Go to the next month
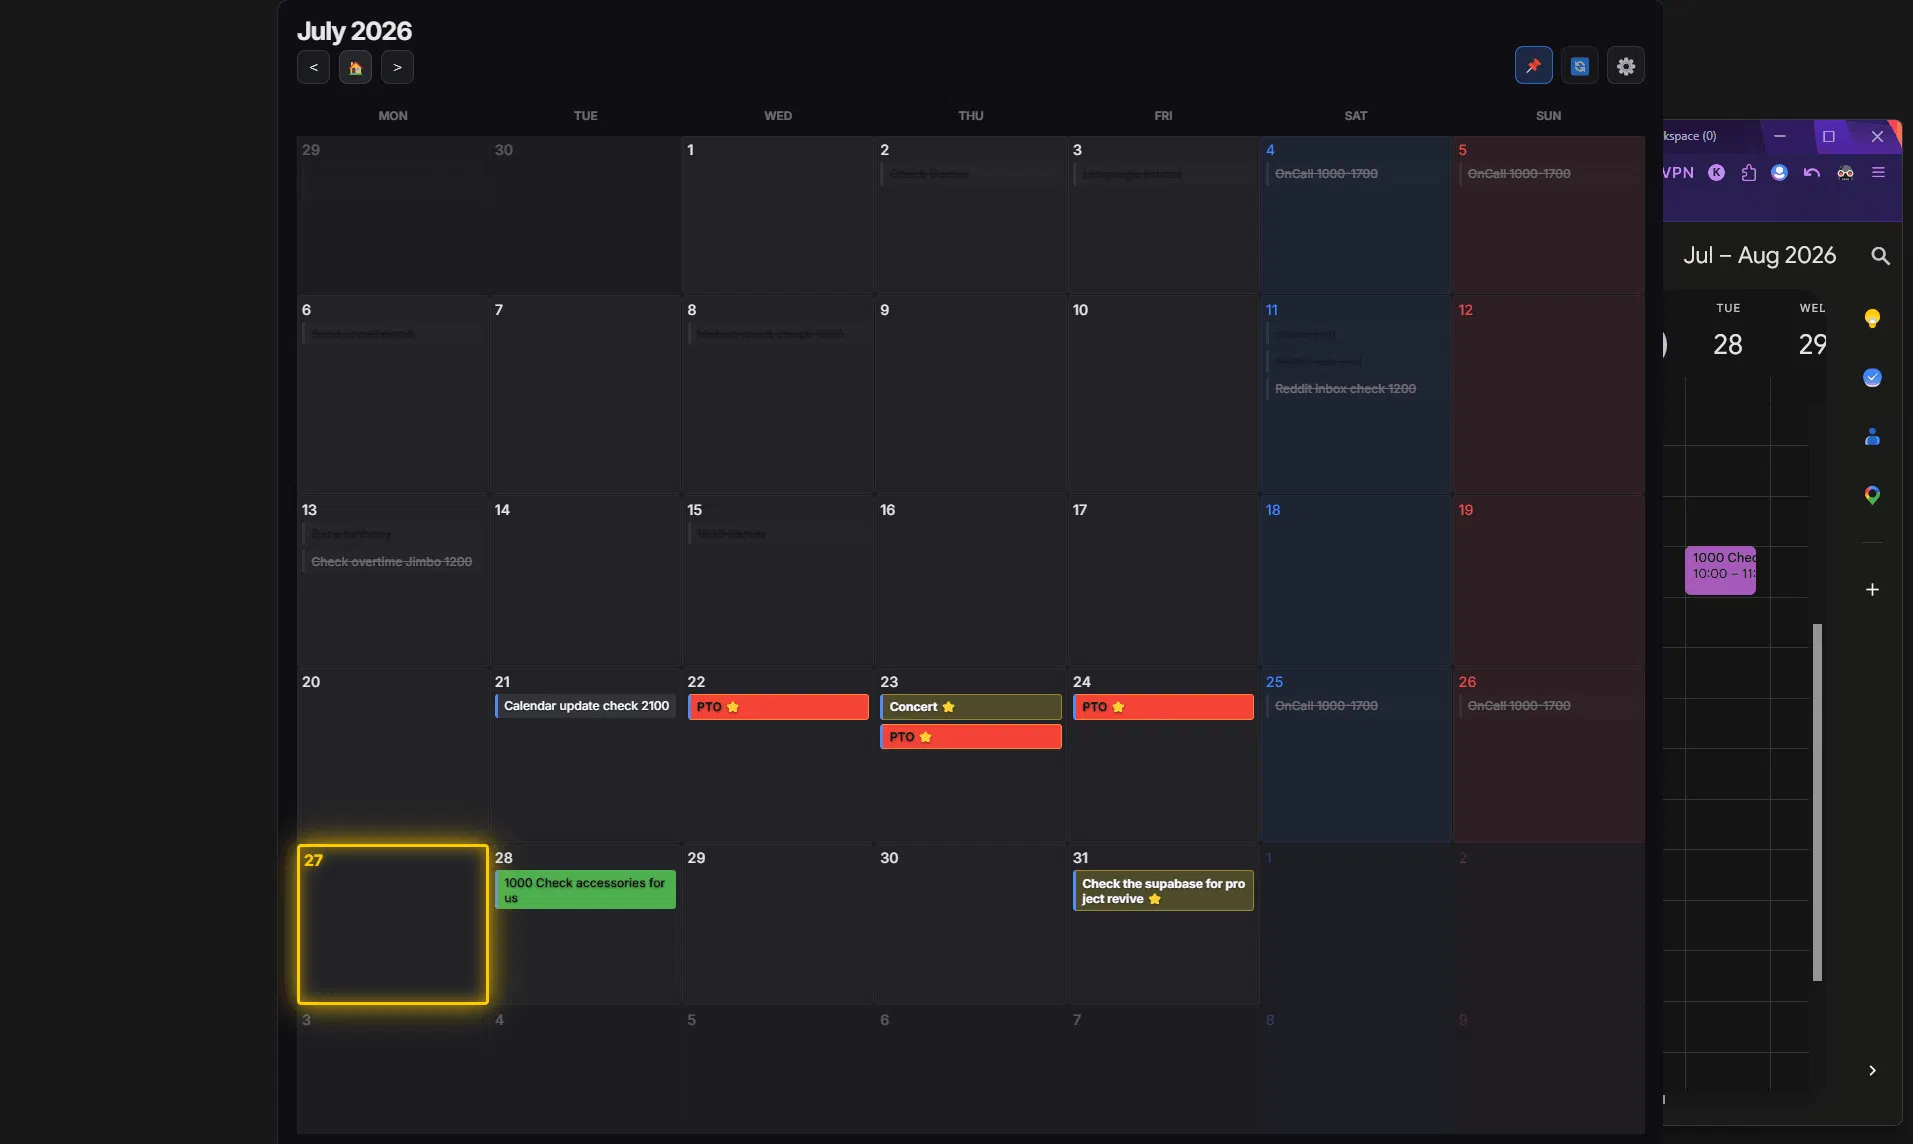 pyautogui.click(x=397, y=67)
